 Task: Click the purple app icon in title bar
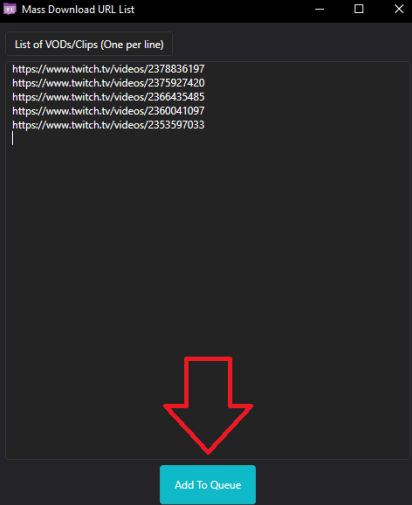tap(10, 9)
